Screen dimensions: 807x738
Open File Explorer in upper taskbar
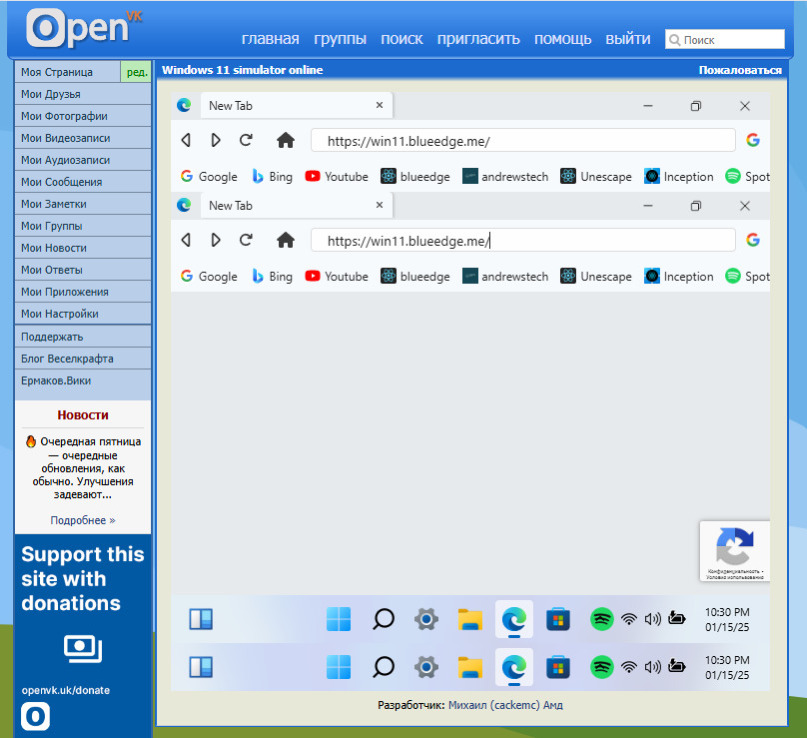click(470, 619)
